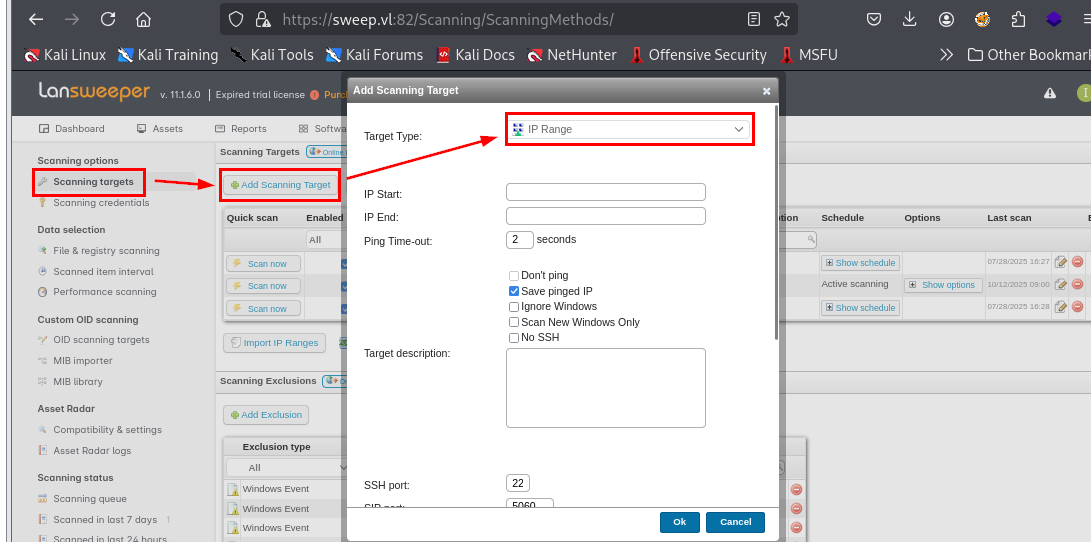Enable the No SSH checkbox
Screen dimensions: 1091x542
pos(514,337)
